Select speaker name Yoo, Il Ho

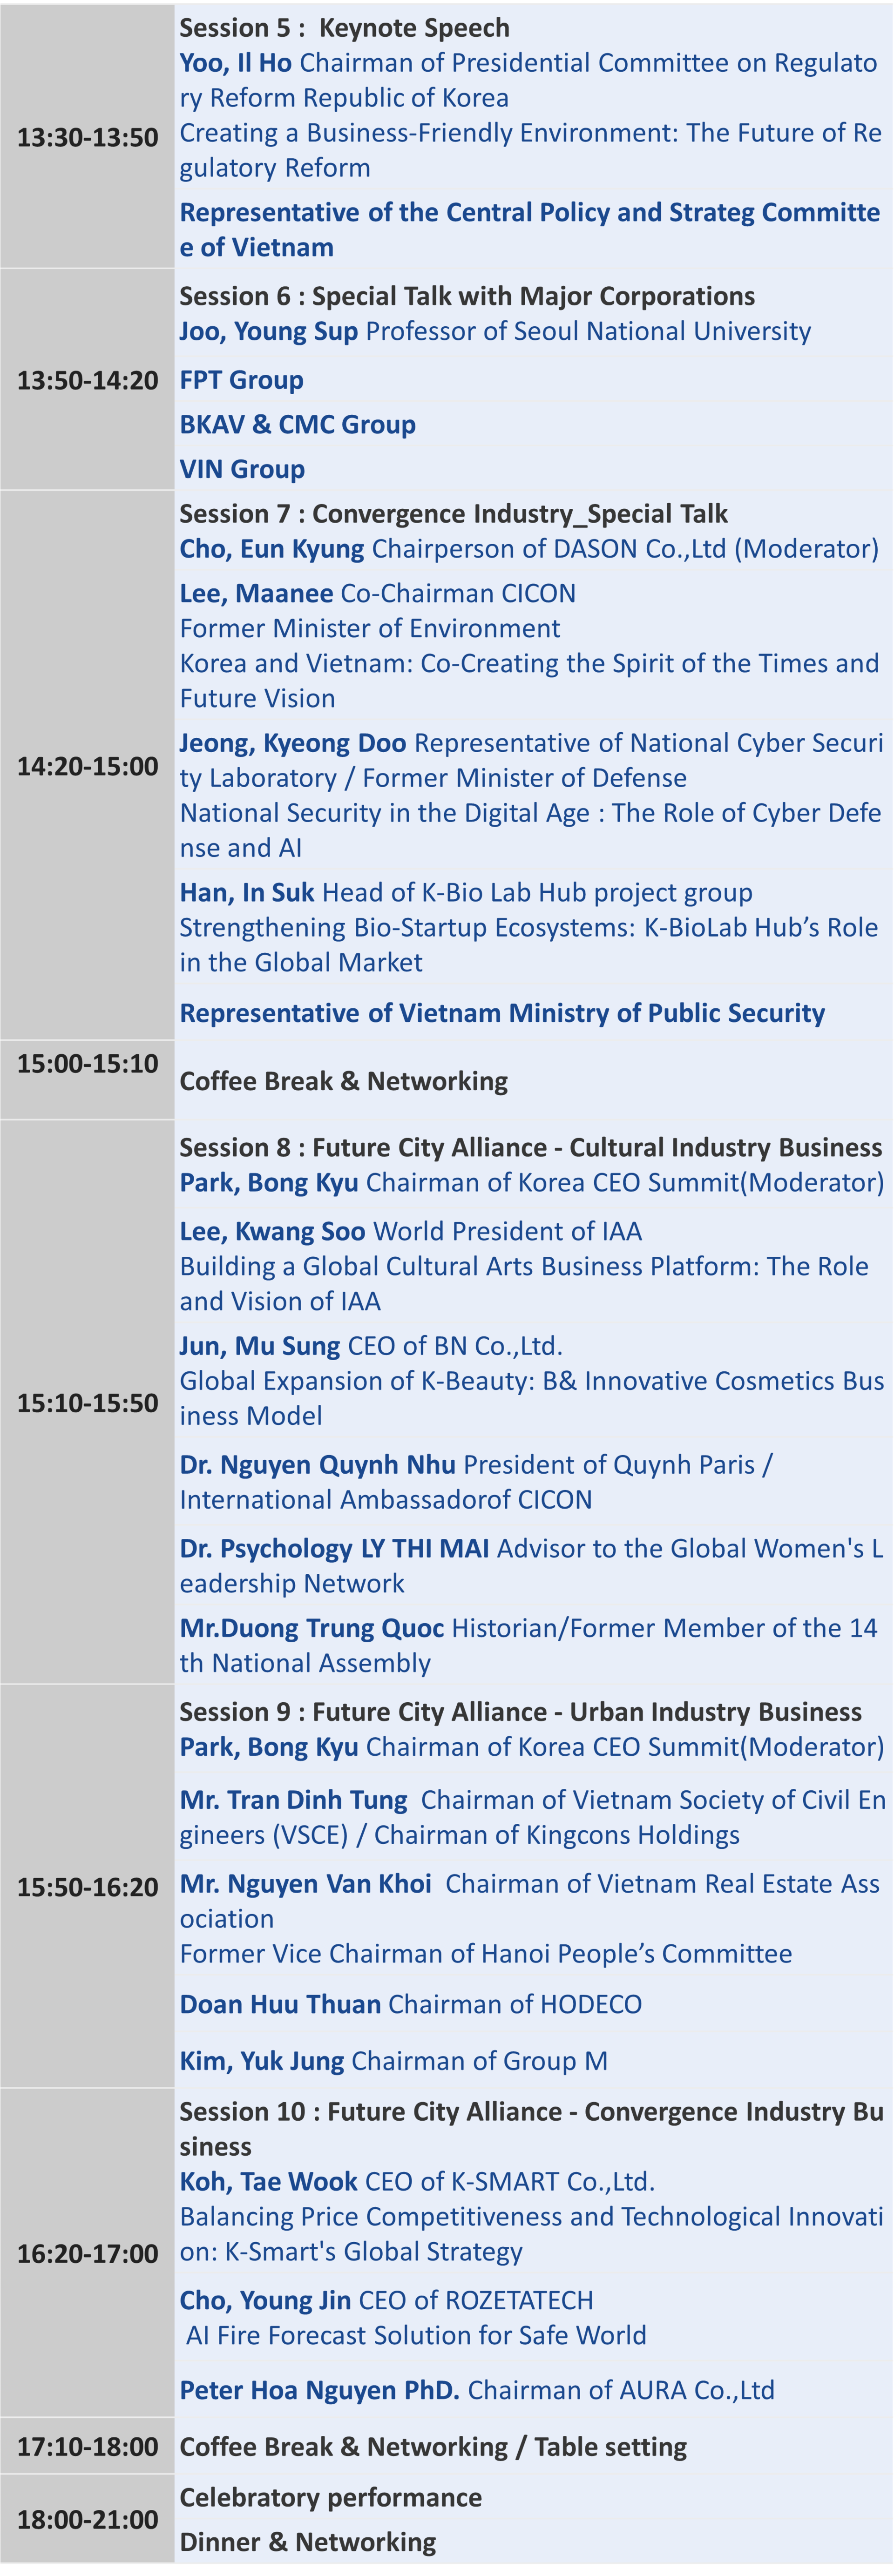[235, 63]
